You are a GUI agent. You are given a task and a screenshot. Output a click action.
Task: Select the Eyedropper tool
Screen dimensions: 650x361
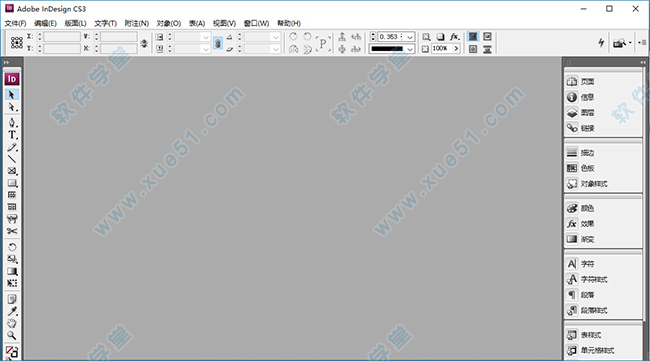coord(12,311)
